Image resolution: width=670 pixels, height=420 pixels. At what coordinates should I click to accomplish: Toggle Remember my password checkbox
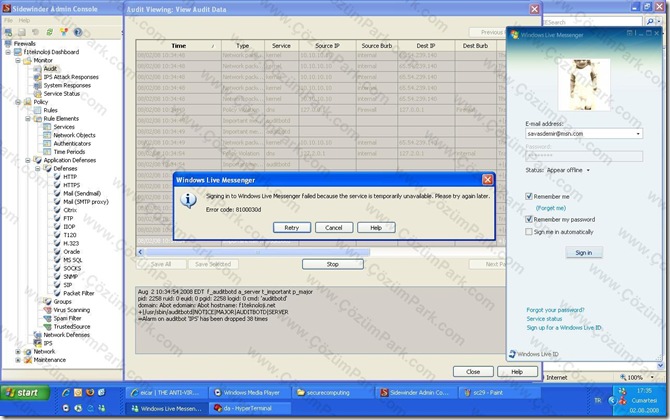529,219
